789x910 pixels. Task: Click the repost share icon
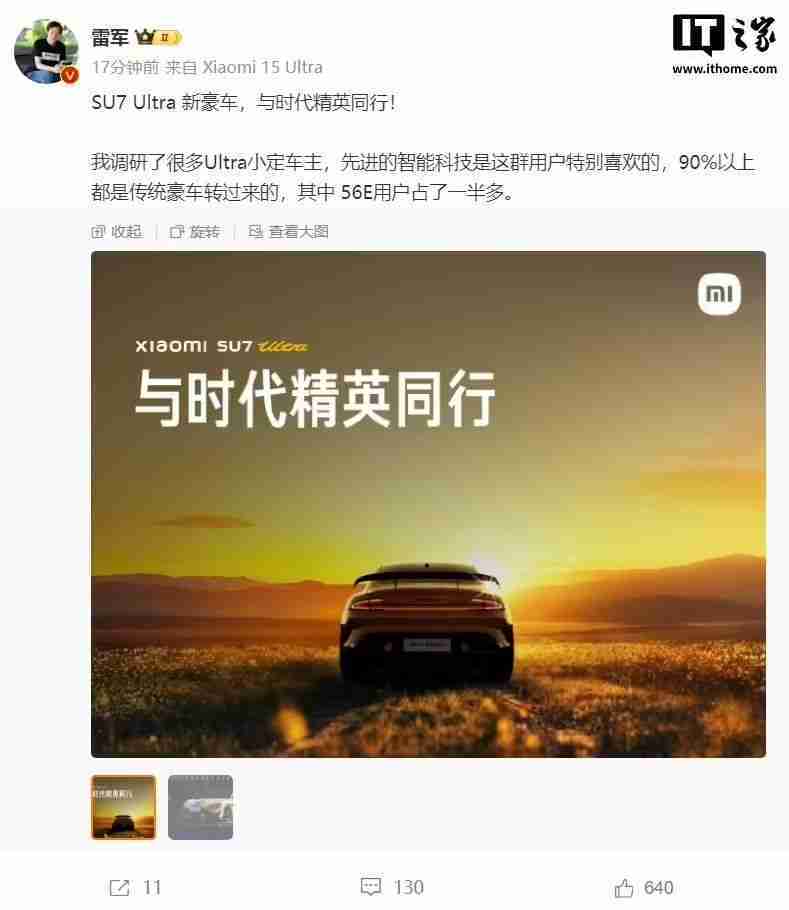point(120,887)
